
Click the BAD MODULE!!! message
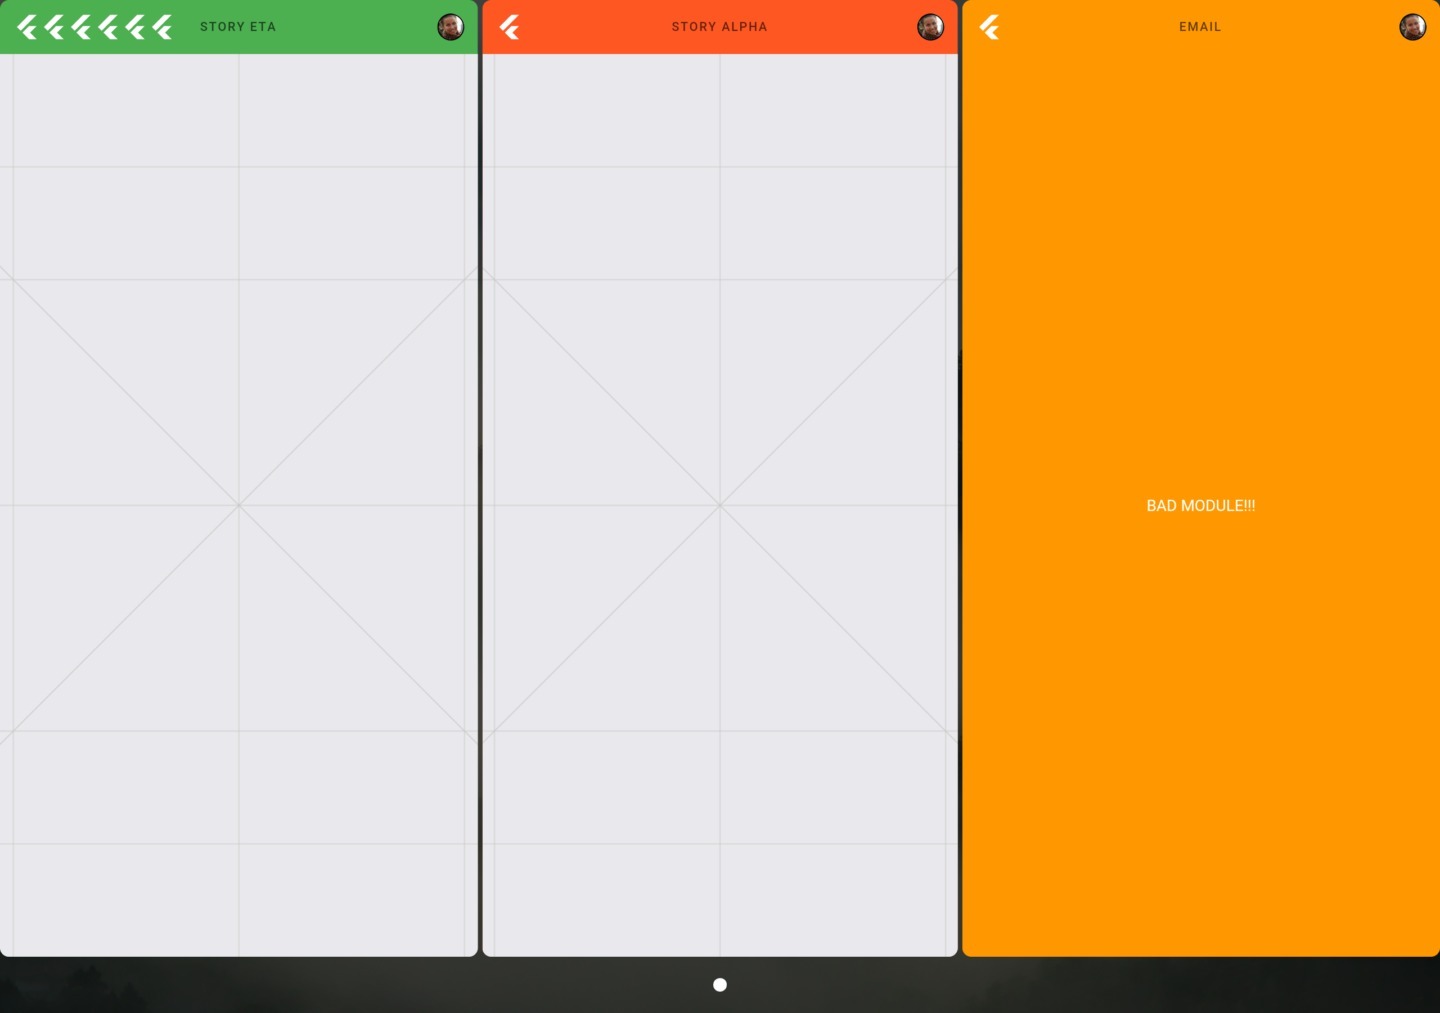pos(1200,506)
